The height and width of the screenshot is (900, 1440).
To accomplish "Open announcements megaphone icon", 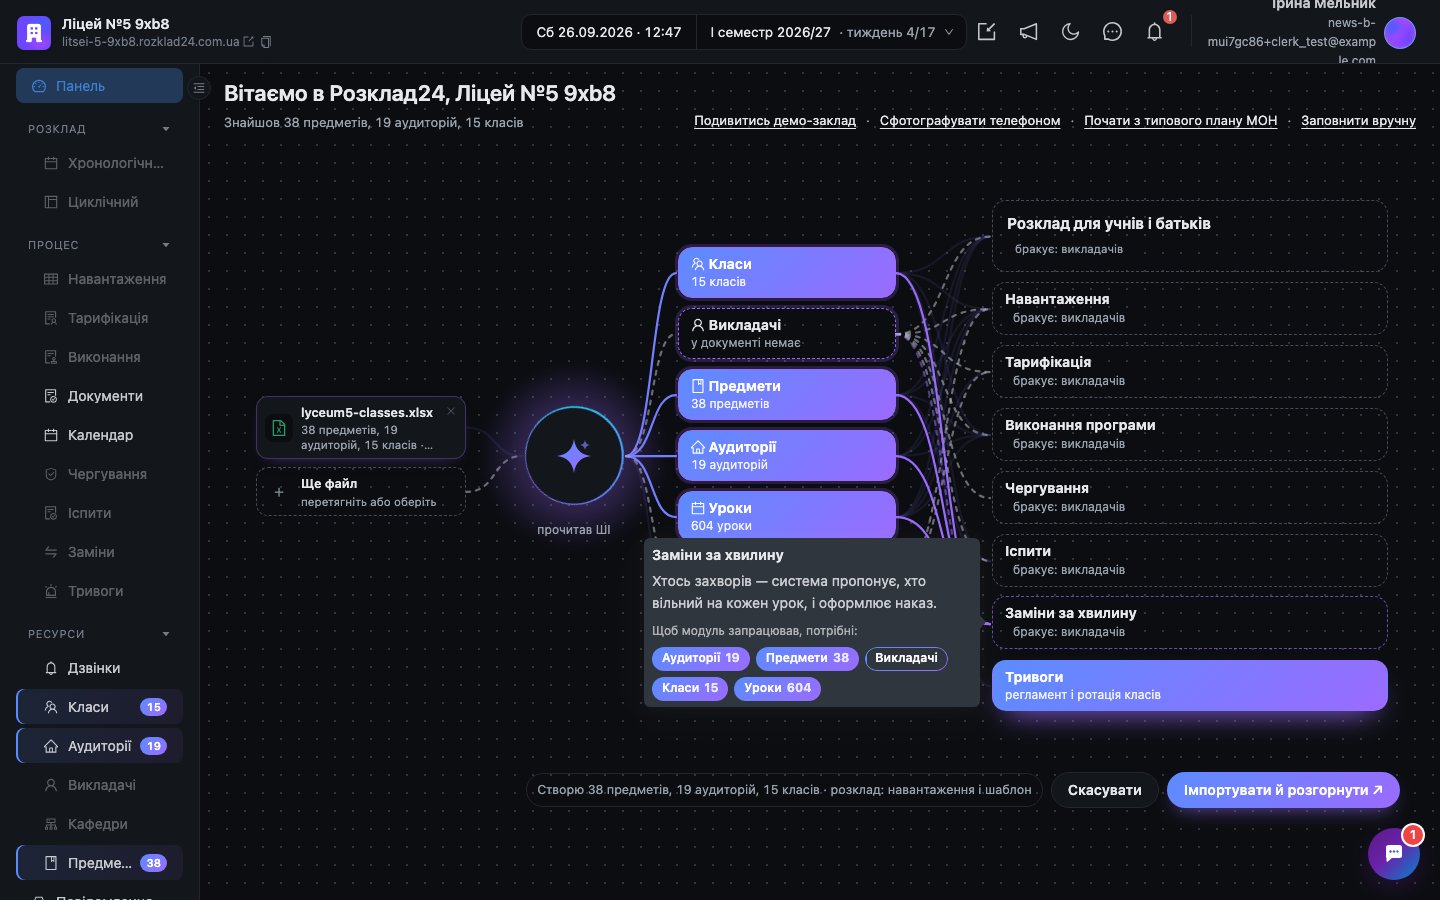I will click(x=1029, y=32).
